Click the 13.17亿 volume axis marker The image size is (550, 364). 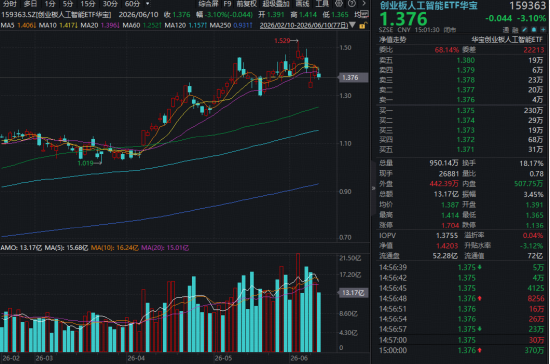353,293
